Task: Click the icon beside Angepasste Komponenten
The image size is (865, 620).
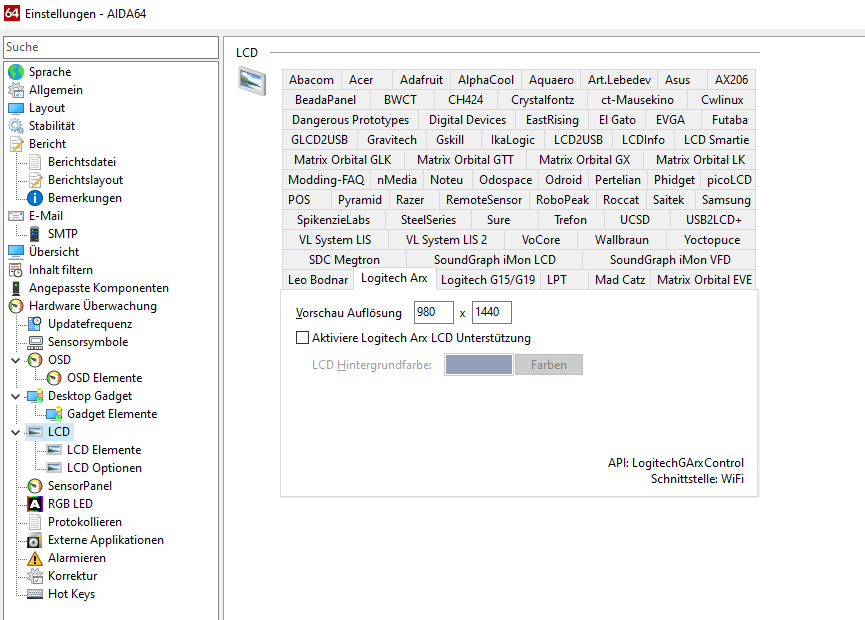Action: tap(16, 288)
